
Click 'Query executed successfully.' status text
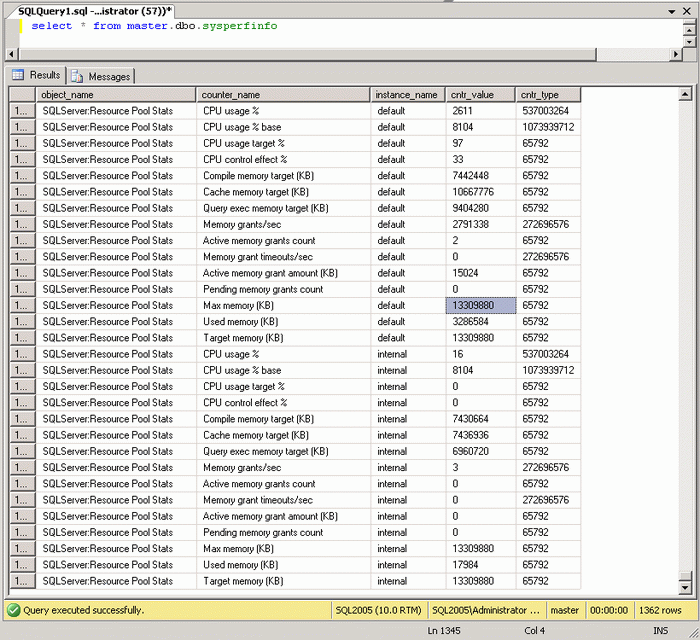pos(83,610)
